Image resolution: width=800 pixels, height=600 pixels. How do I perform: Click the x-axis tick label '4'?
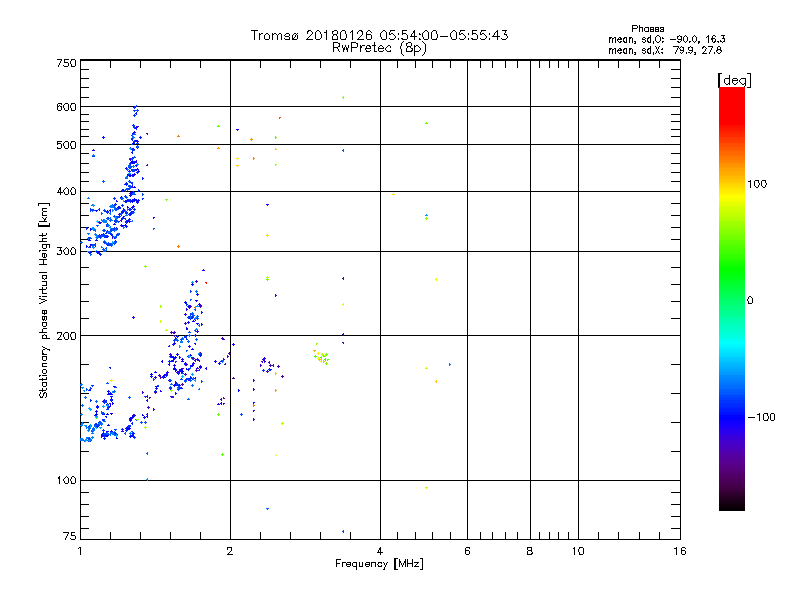[x=380, y=551]
